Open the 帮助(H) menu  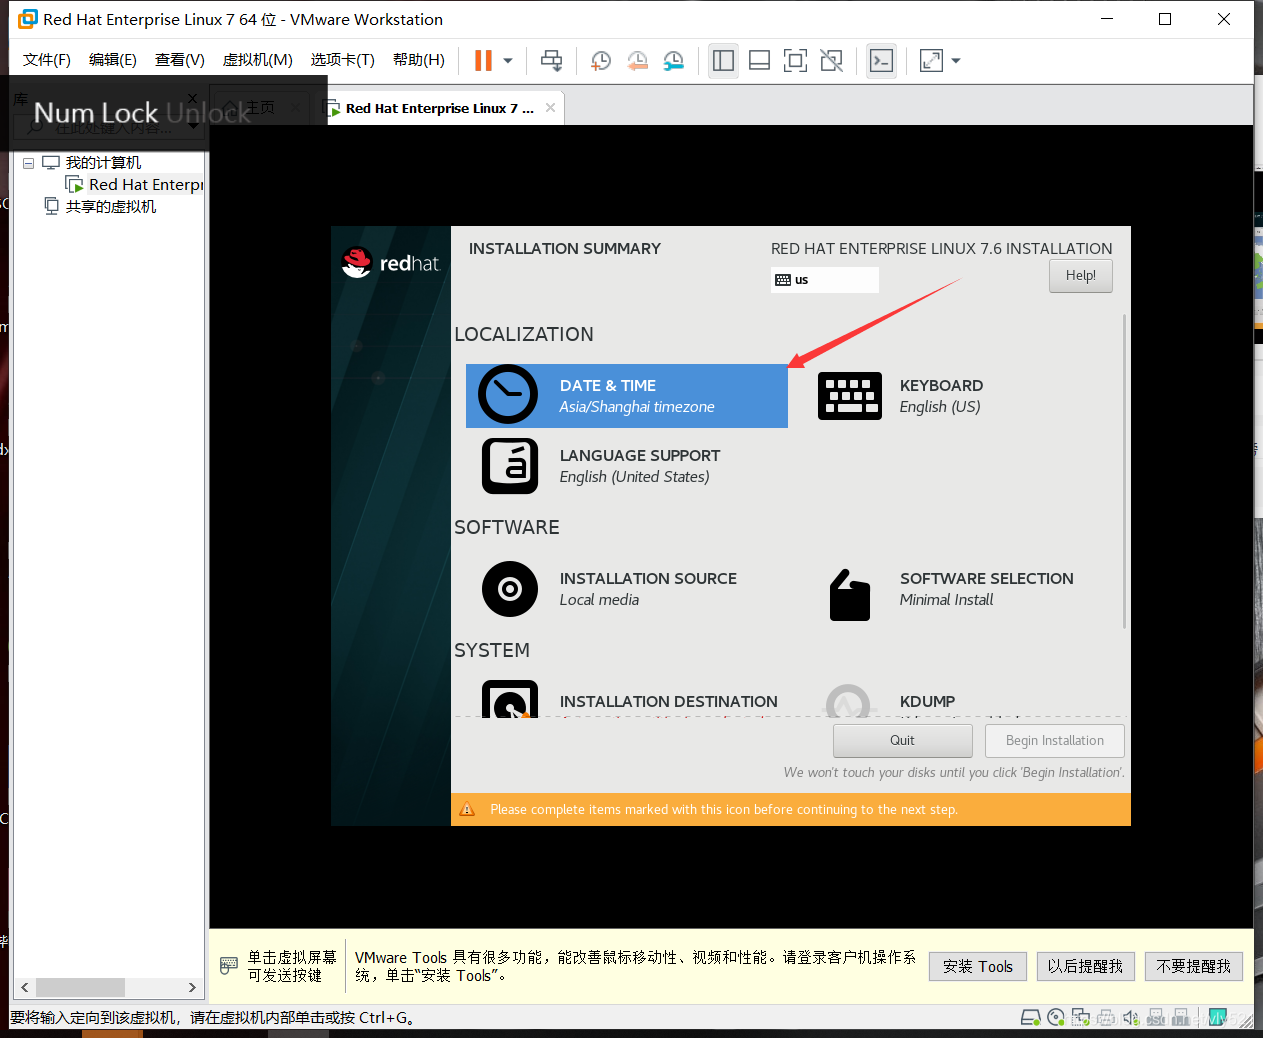pos(418,60)
